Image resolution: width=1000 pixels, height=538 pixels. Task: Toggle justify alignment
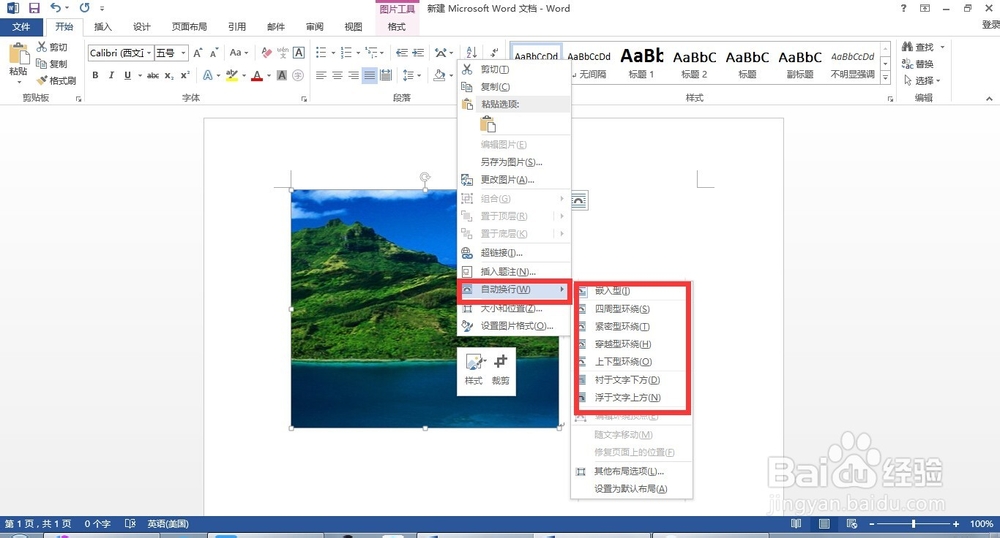pyautogui.click(x=369, y=75)
